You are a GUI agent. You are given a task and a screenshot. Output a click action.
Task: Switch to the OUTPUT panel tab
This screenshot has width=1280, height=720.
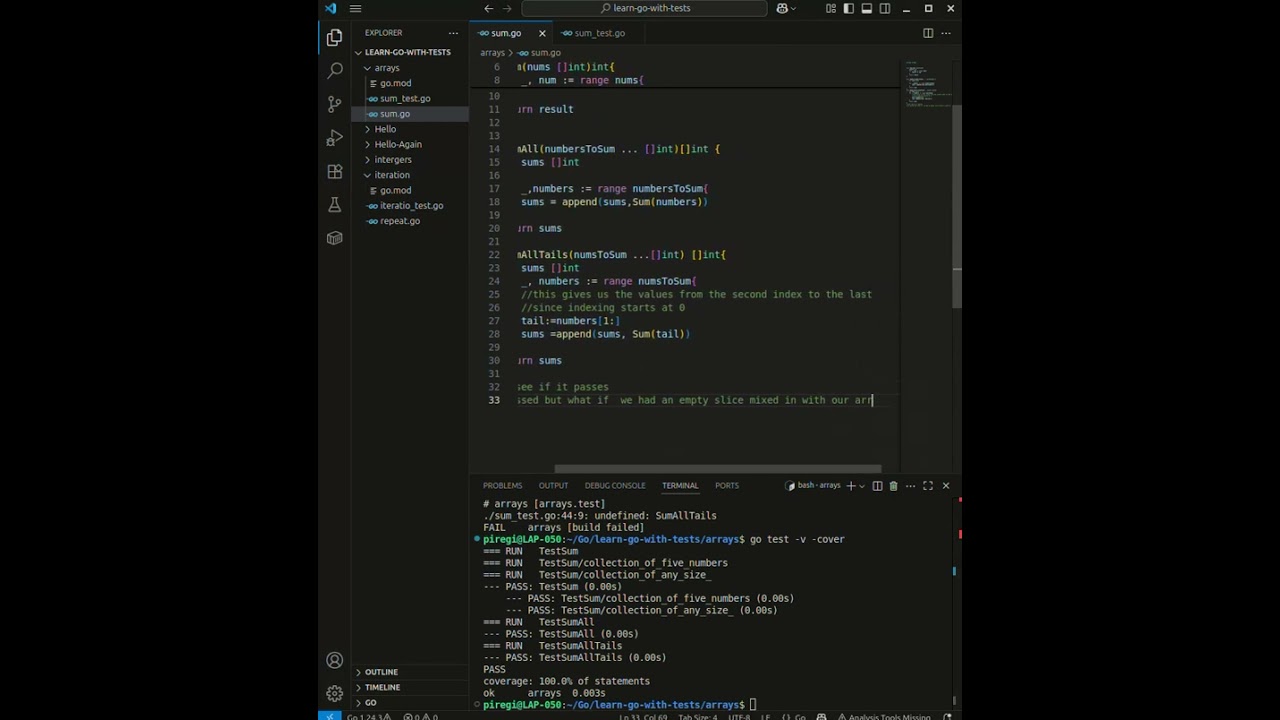click(x=553, y=486)
